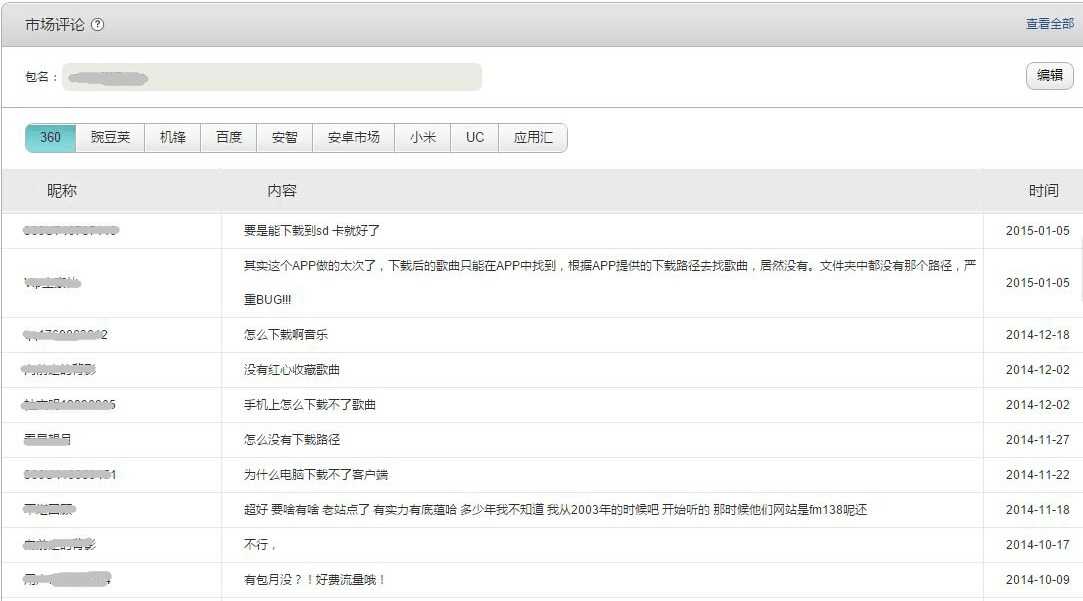Select the UC market tab
This screenshot has height=601, width=1083.
(x=475, y=138)
